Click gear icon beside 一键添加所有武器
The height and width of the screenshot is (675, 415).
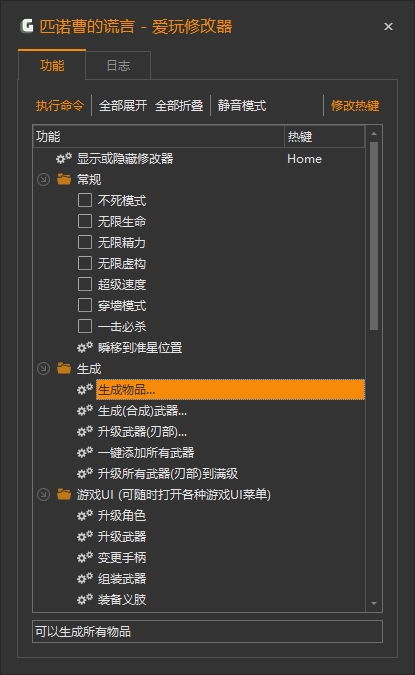85,452
